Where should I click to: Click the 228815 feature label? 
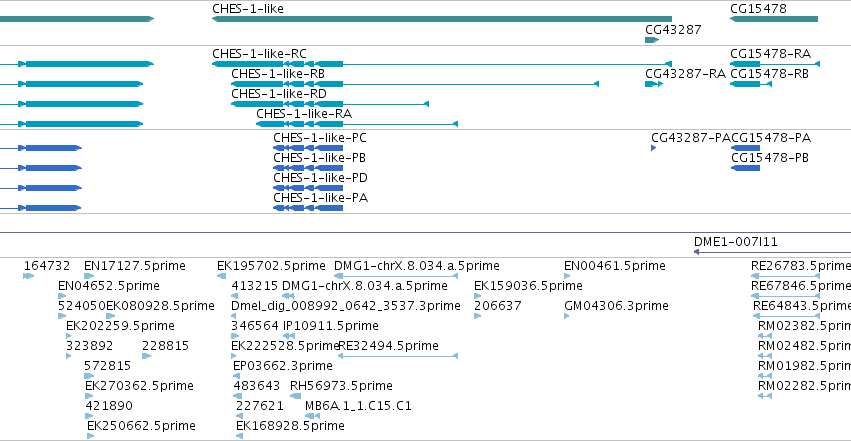[x=166, y=346]
